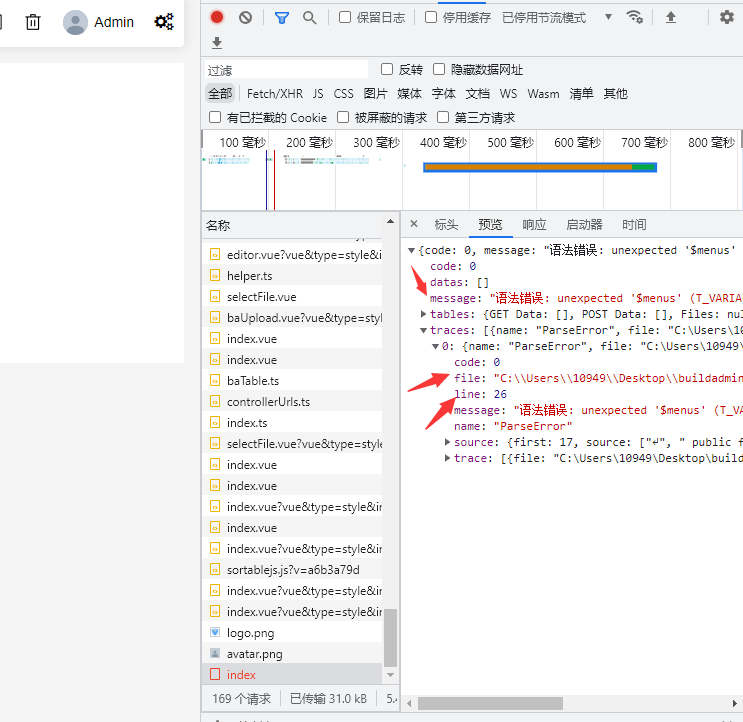Viewport: 743px width, 722px height.
Task: Collapse the traces array node
Action: coord(423,330)
